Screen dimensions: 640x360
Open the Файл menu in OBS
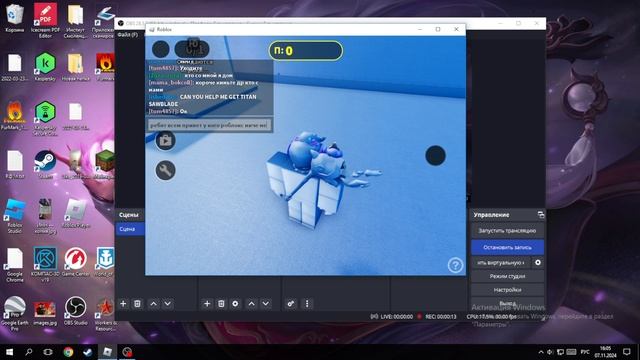coord(128,35)
